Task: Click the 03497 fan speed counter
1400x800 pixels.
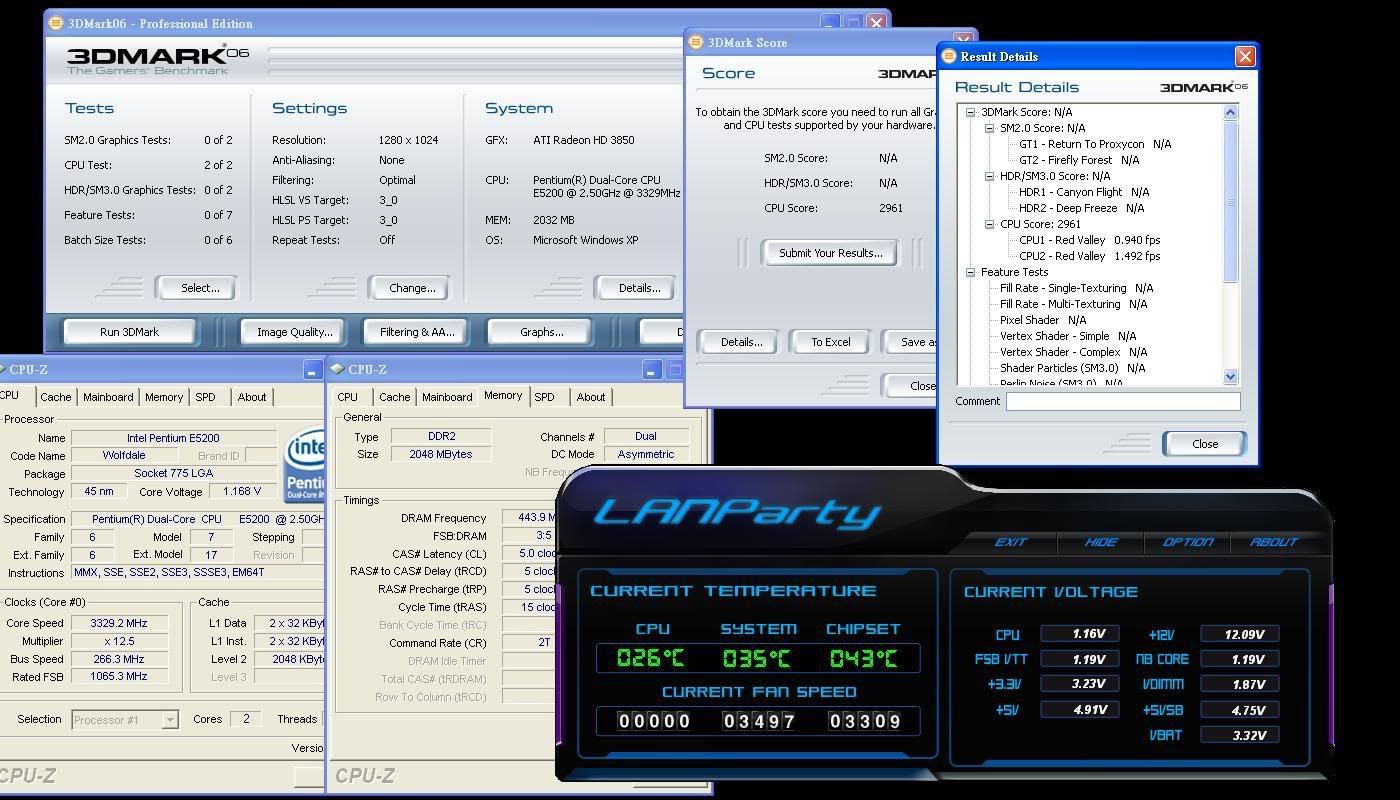Action: [x=758, y=721]
